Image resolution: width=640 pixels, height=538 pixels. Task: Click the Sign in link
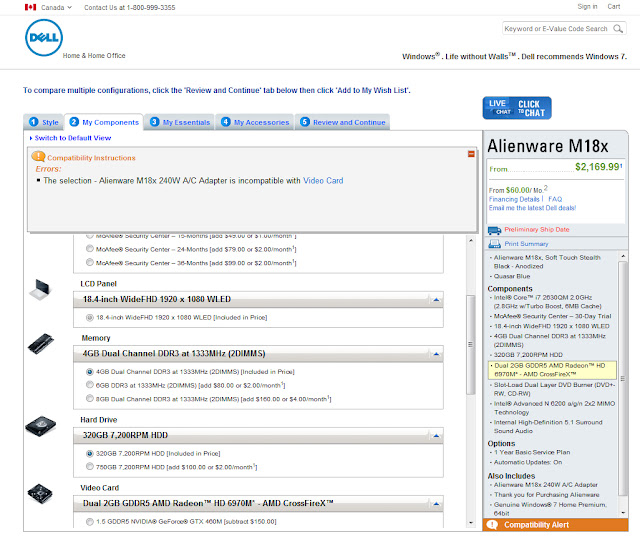pos(587,7)
